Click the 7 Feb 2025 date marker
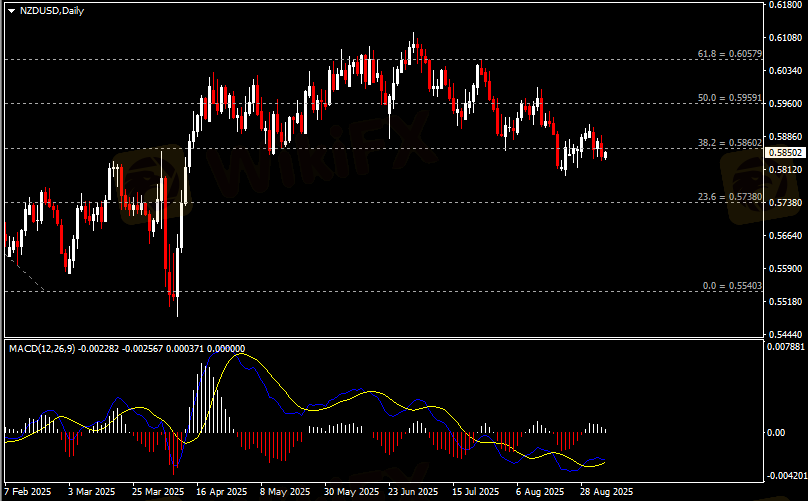The image size is (808, 501). [28, 492]
